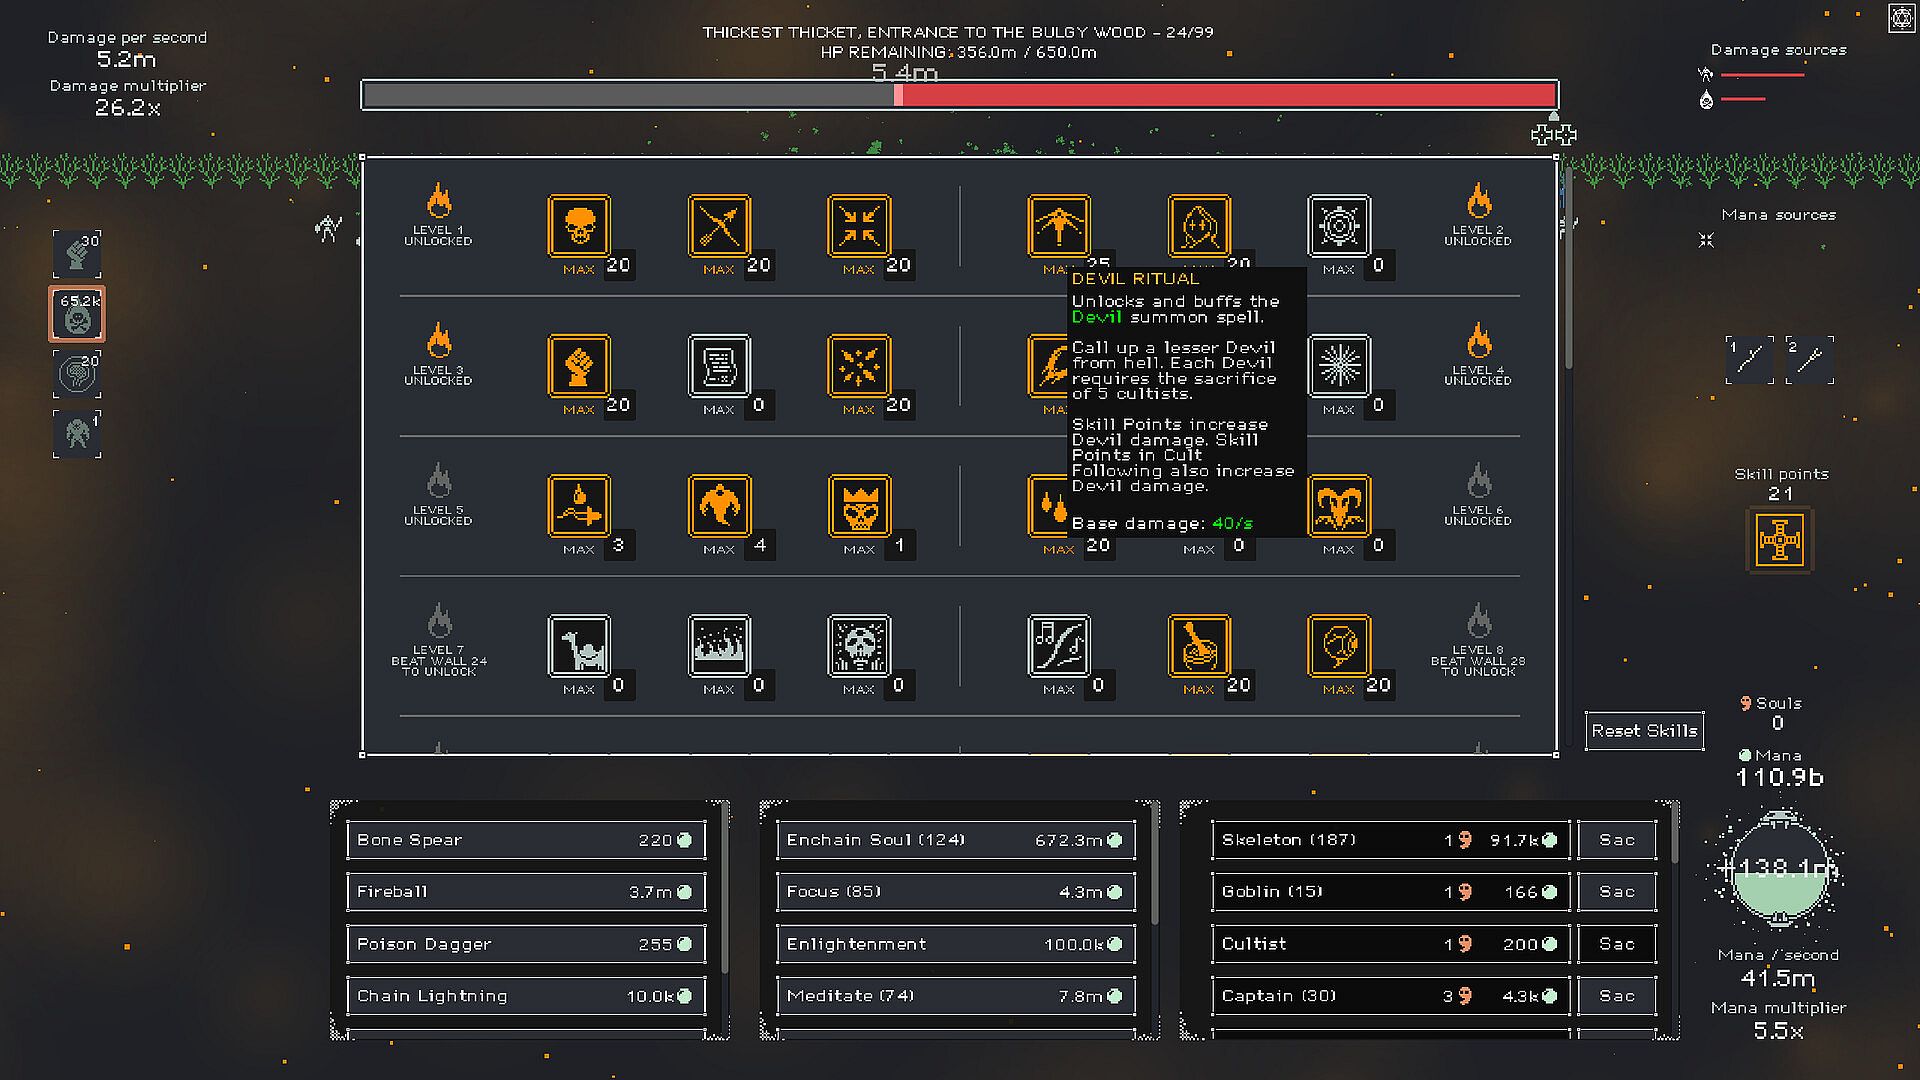Select the mortar and pestle skill icon
The height and width of the screenshot is (1080, 1920).
tap(1198, 645)
